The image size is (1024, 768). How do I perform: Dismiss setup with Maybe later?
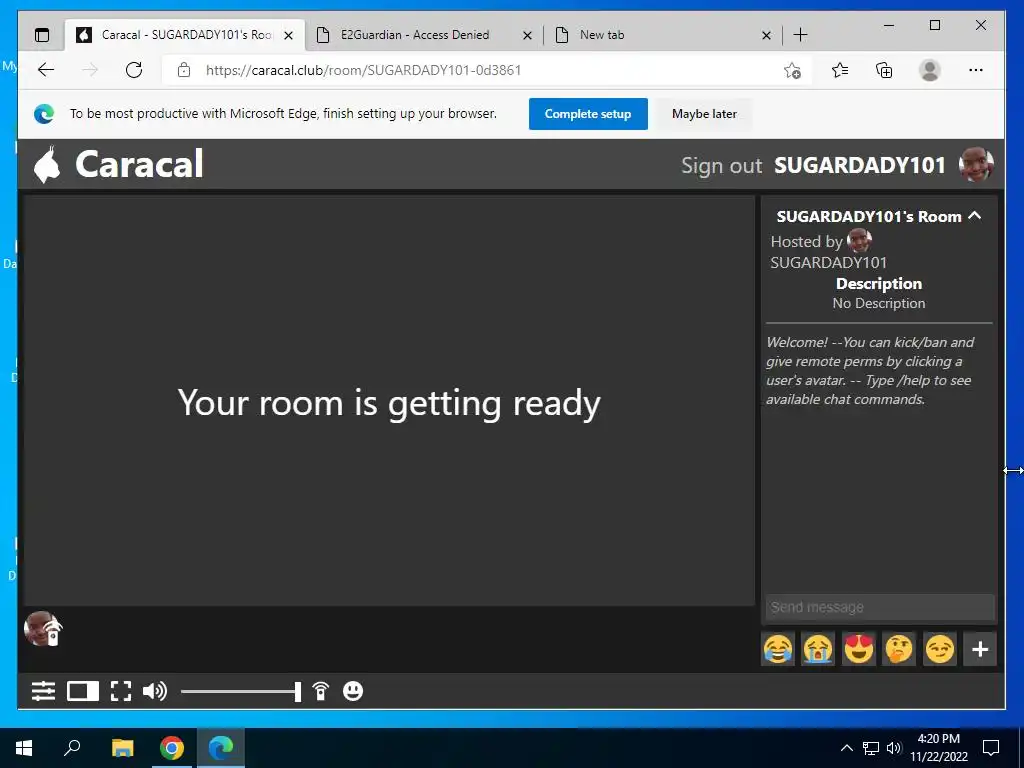(x=704, y=114)
